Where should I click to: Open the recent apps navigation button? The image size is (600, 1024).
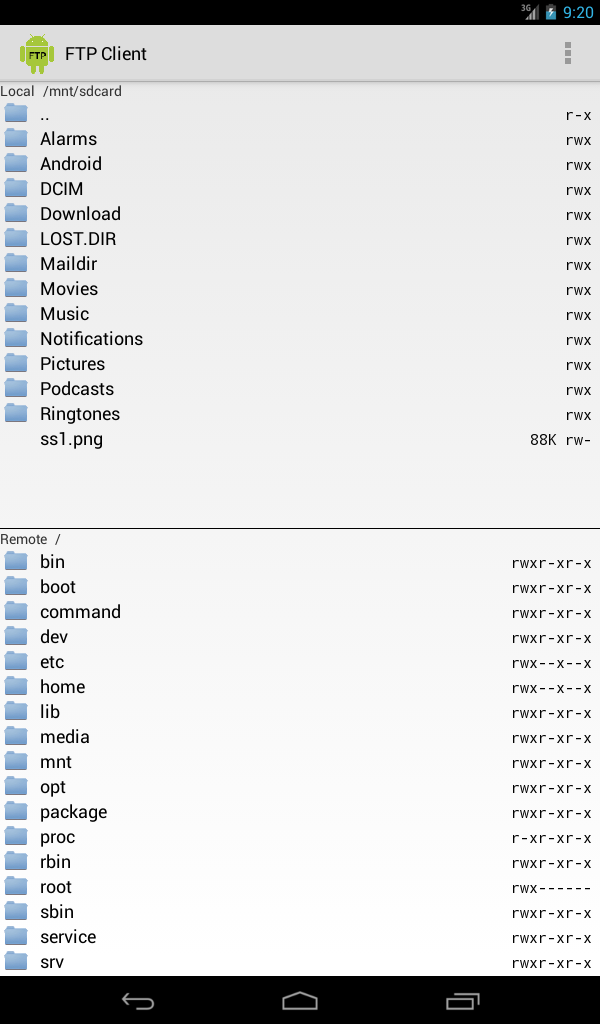(x=462, y=1001)
